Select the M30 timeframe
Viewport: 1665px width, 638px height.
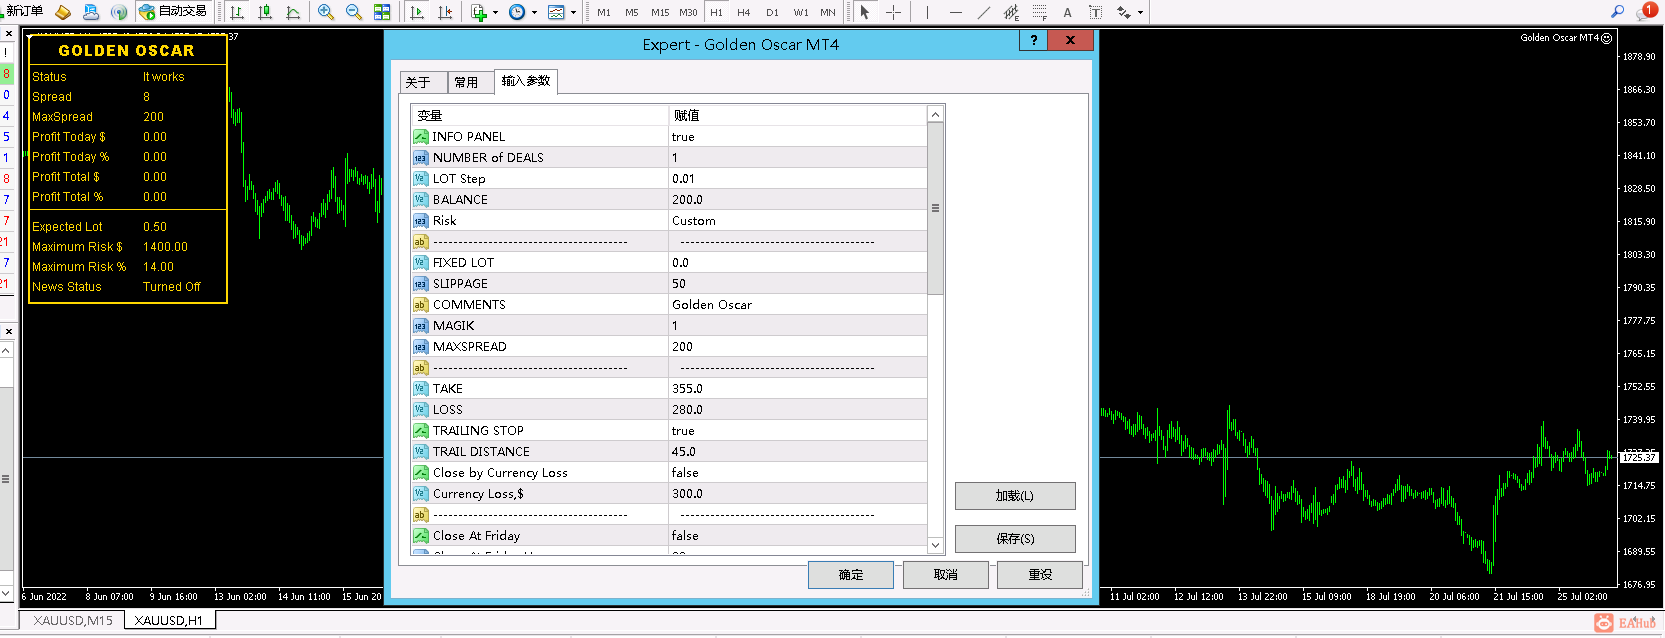(x=688, y=12)
